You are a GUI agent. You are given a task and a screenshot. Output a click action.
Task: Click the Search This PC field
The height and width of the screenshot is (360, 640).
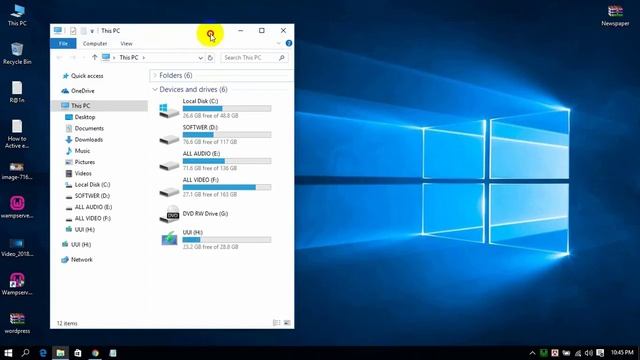tap(254, 58)
